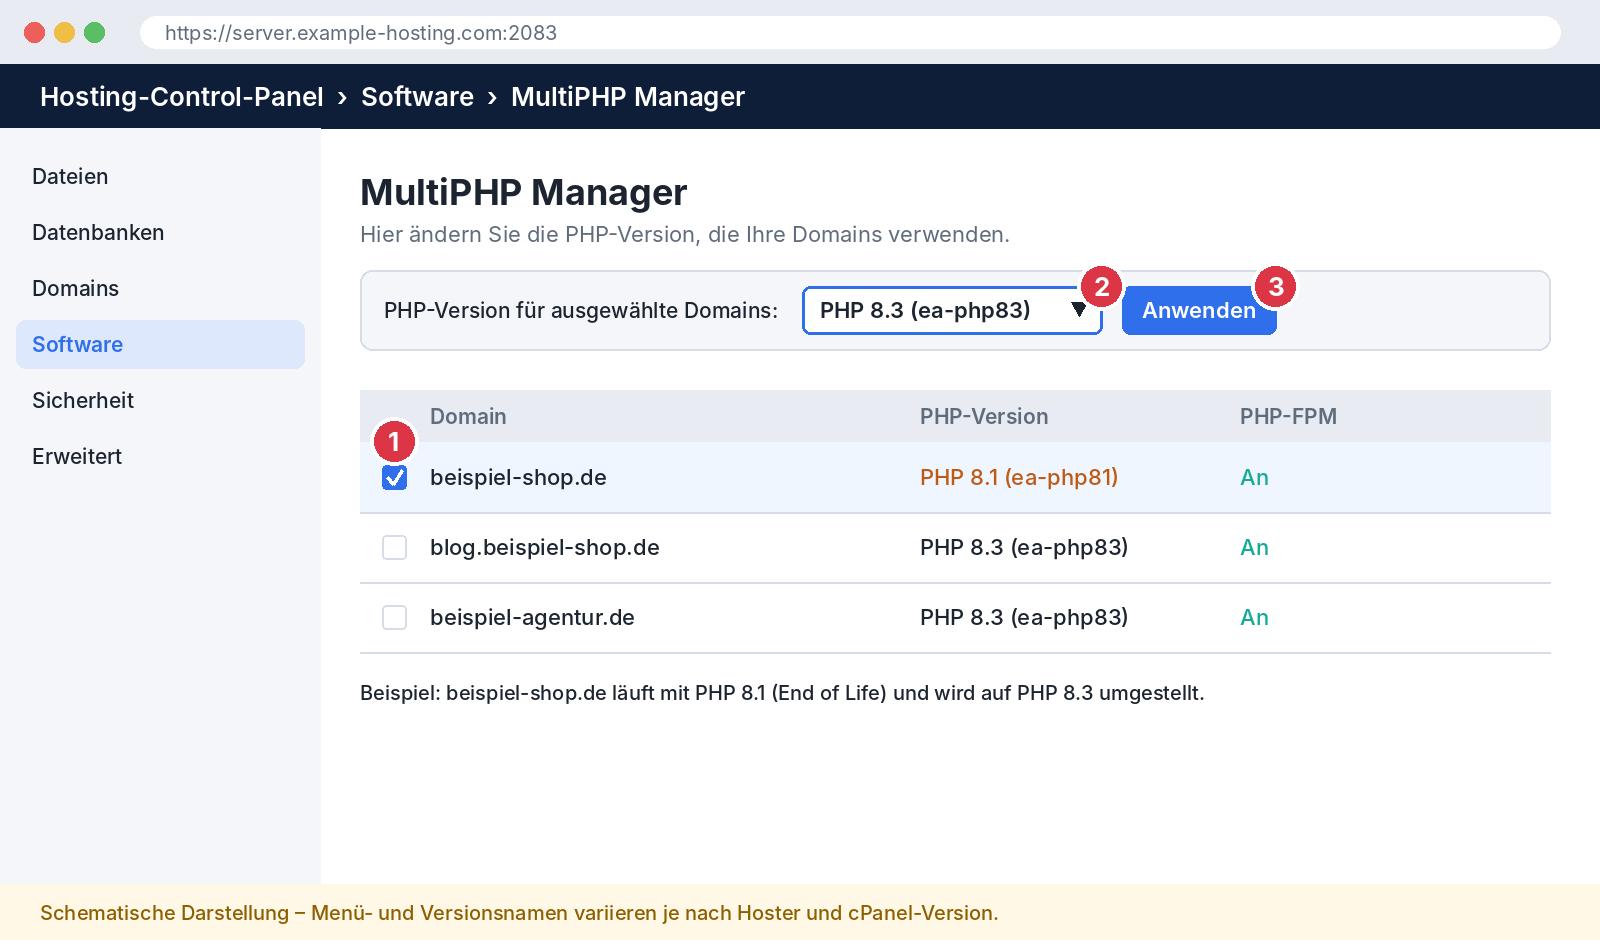Select the beispiel-agentur.de checkbox

point(395,618)
